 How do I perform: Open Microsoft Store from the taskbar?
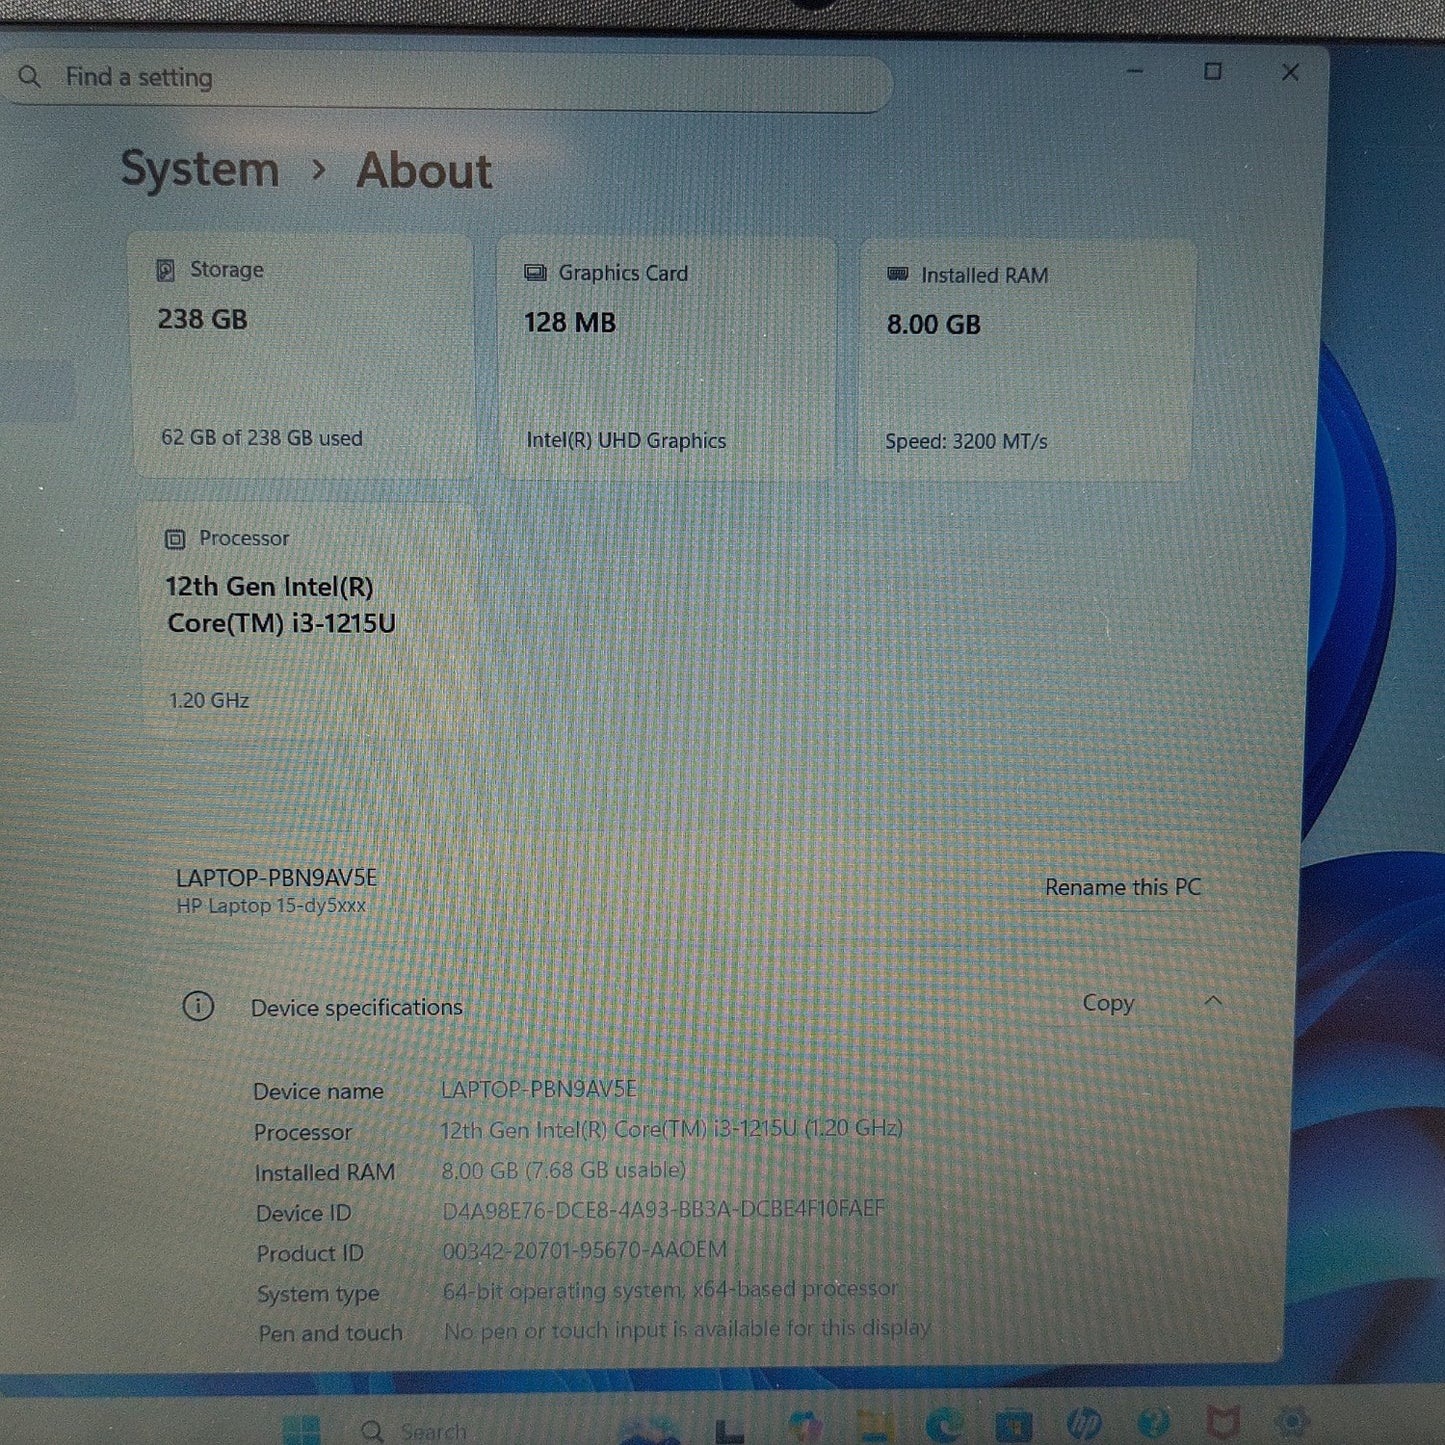[1012, 1425]
